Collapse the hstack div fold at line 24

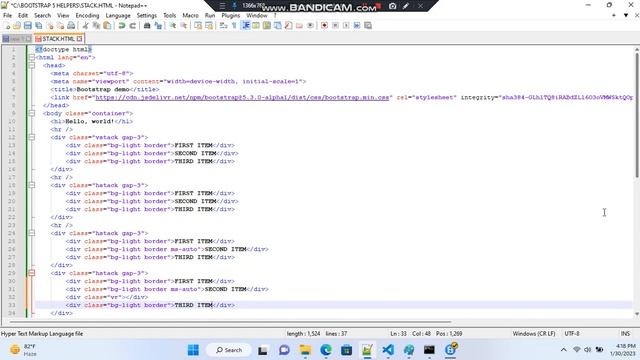pyautogui.click(x=31, y=233)
